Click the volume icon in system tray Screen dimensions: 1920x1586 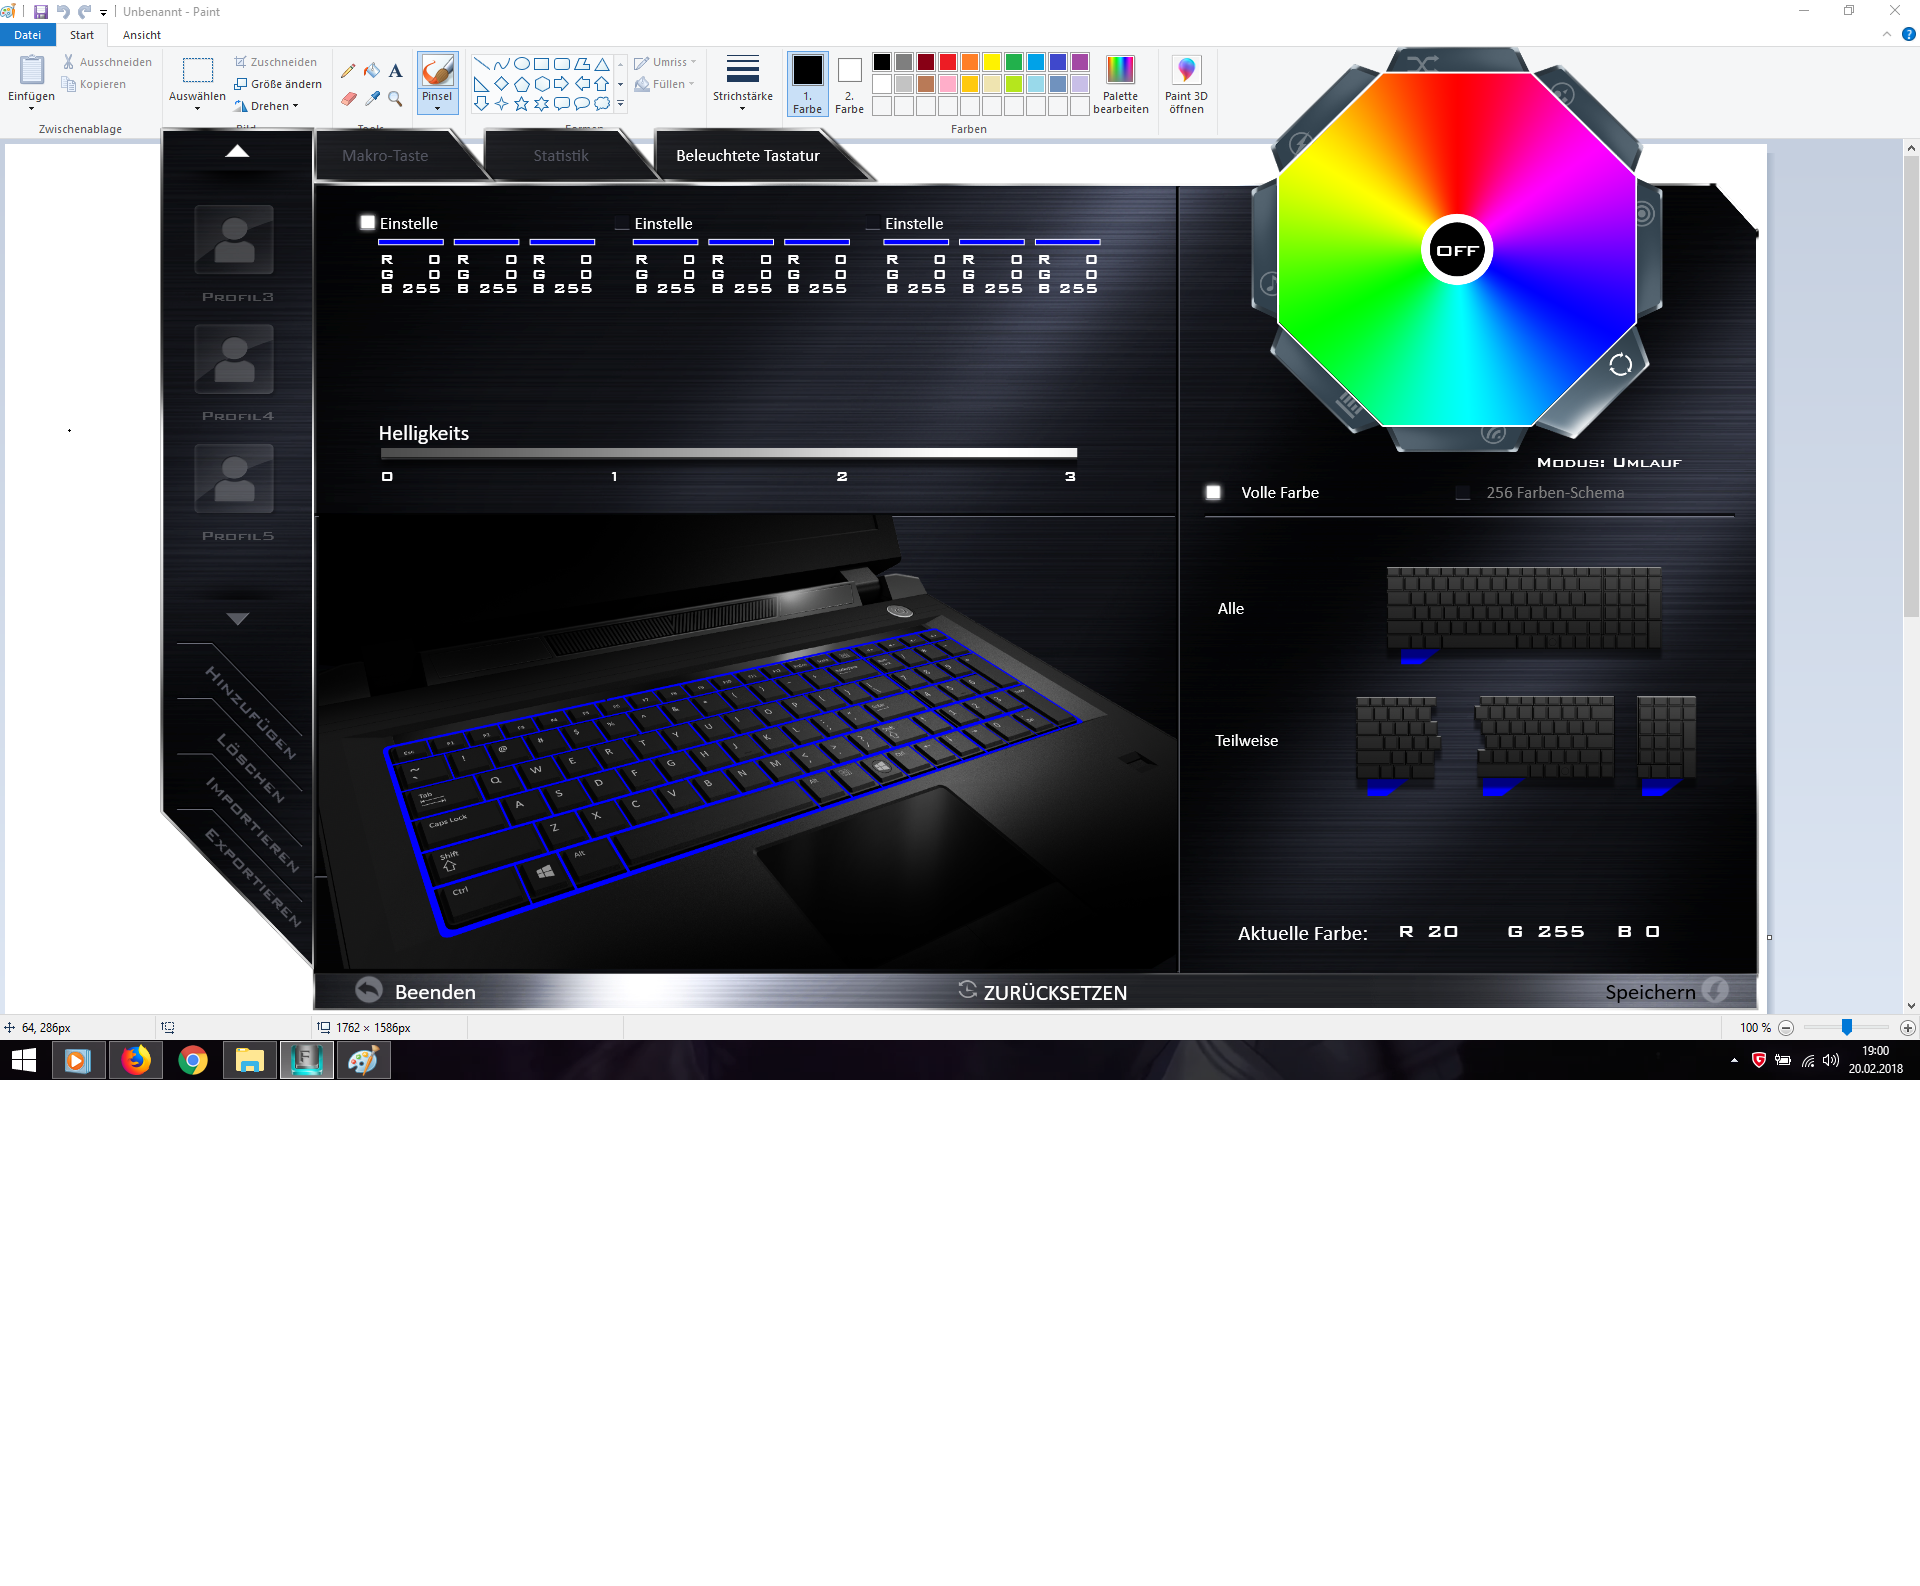(x=1831, y=1060)
